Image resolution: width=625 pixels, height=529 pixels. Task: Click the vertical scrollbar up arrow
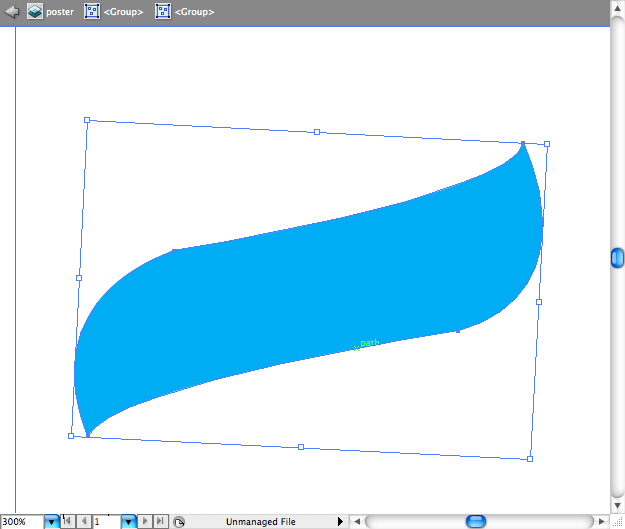(x=617, y=8)
